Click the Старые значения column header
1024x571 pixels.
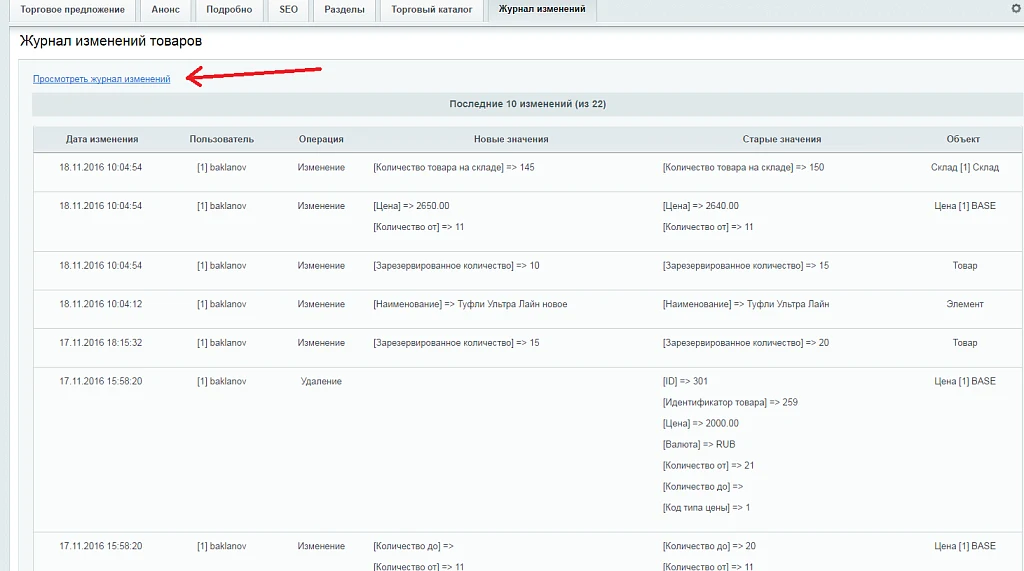tap(782, 139)
